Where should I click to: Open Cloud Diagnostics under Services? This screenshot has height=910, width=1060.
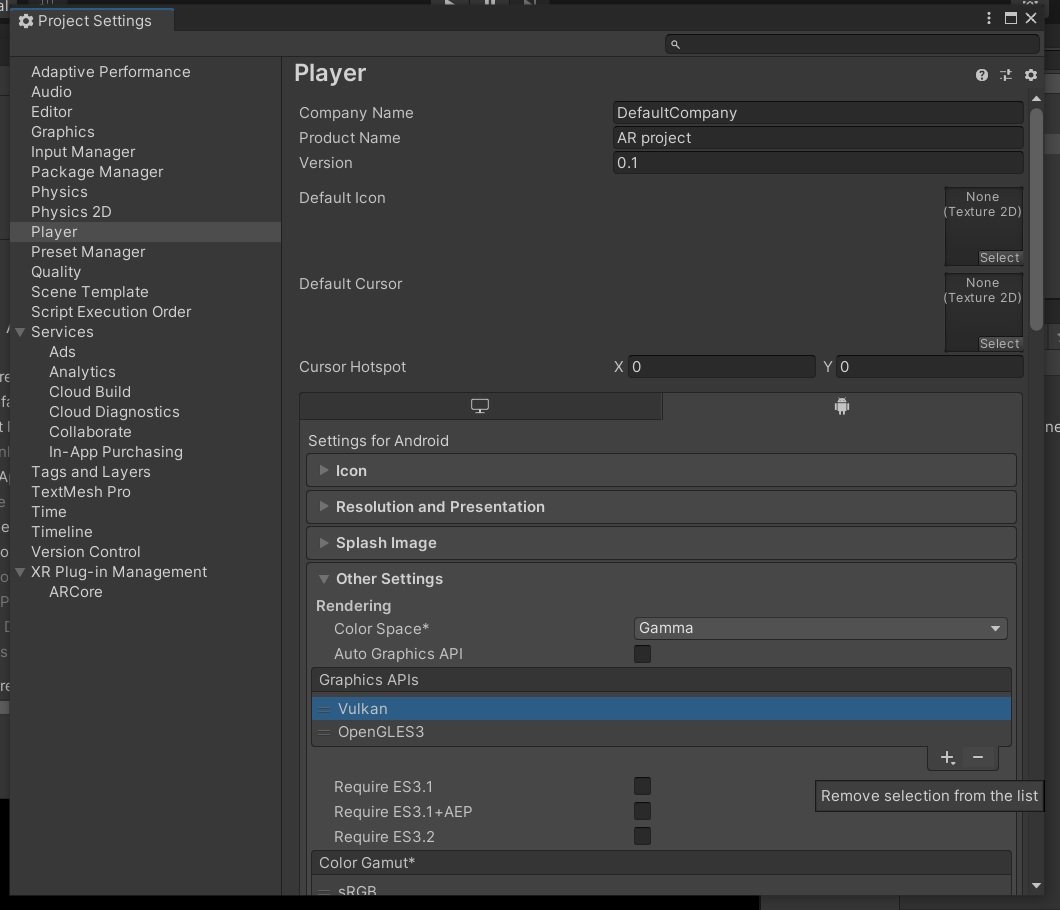114,412
